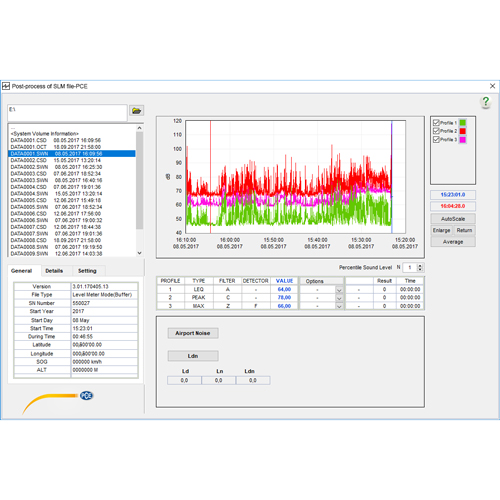Switch to the Setting tab

87,271
